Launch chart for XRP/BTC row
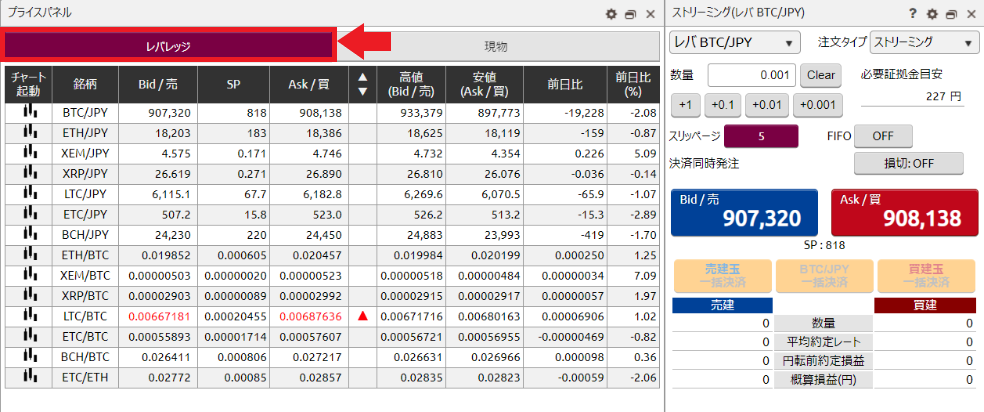 coord(29,295)
